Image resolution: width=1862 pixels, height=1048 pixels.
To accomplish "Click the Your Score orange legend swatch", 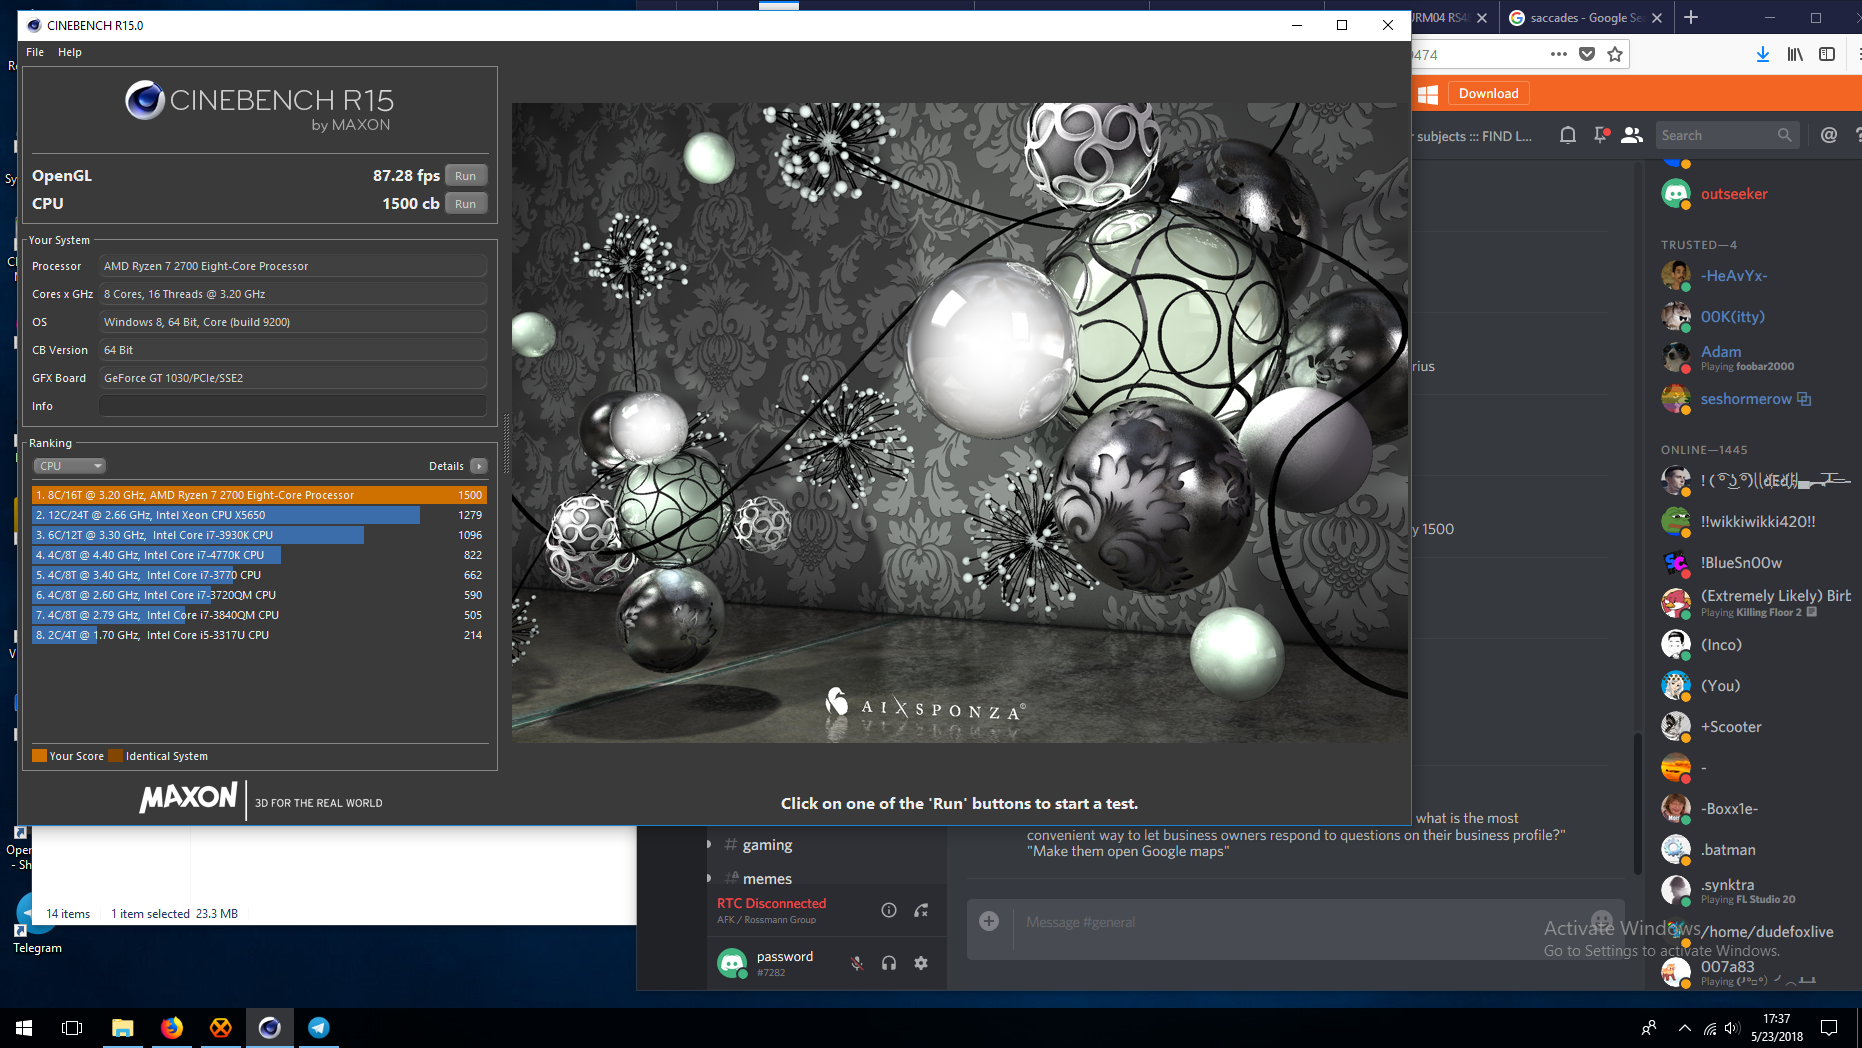I will tap(39, 756).
